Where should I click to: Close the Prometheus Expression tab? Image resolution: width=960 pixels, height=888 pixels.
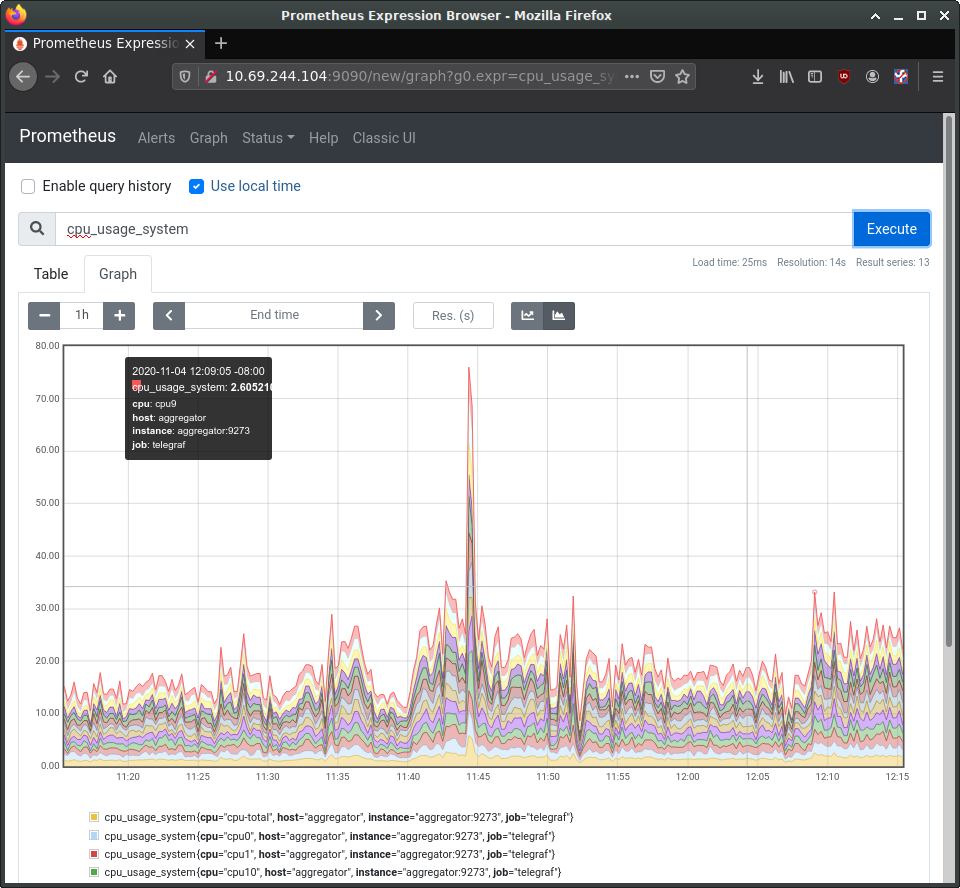(x=190, y=43)
